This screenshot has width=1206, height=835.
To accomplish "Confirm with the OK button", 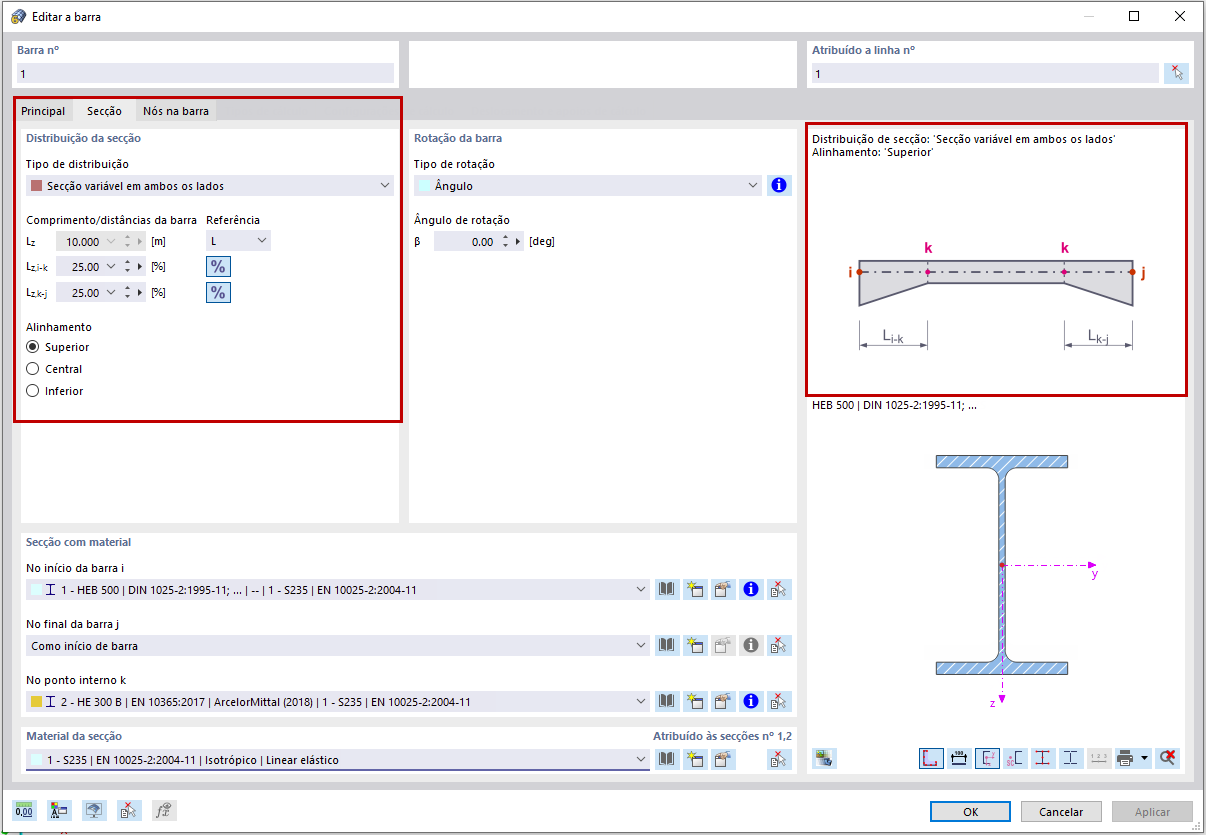I will point(970,812).
